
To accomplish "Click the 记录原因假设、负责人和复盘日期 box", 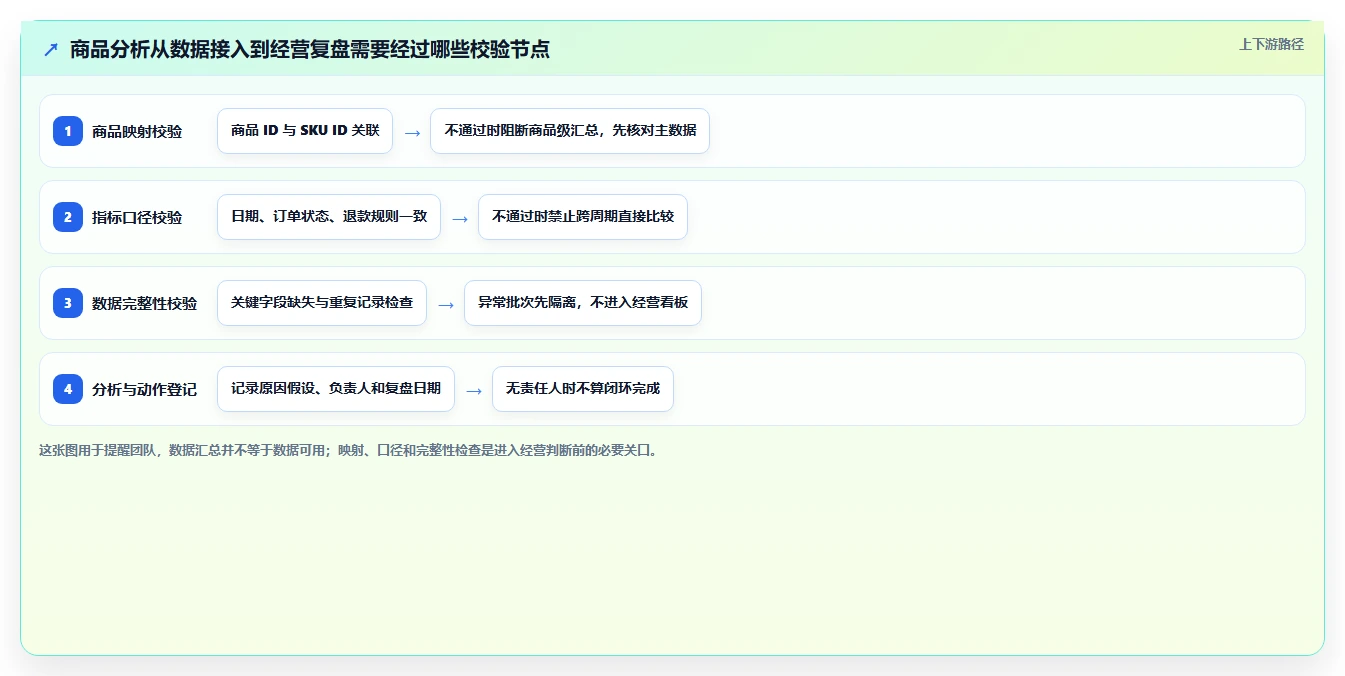I will [x=336, y=389].
